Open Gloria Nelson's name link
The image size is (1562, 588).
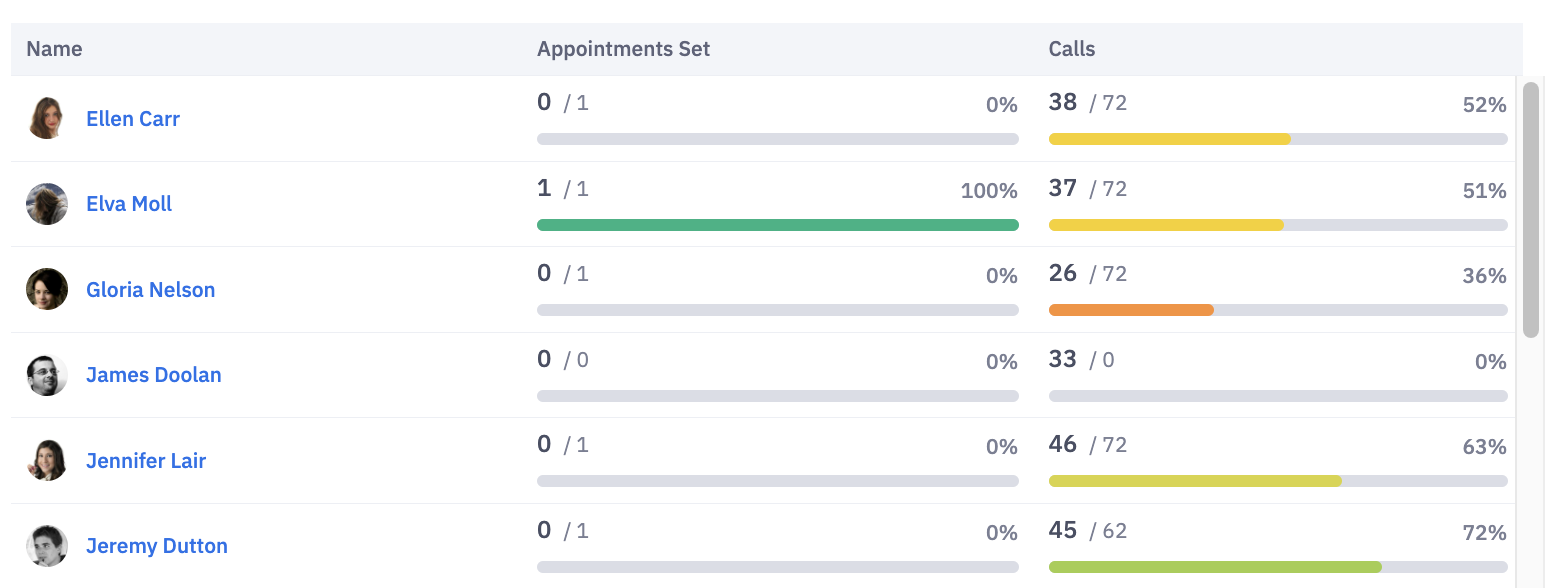pyautogui.click(x=150, y=290)
